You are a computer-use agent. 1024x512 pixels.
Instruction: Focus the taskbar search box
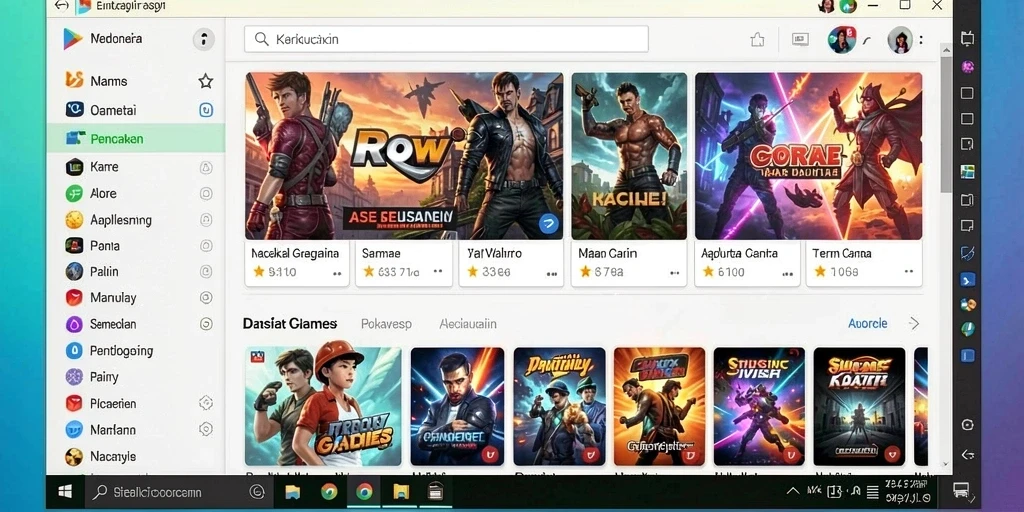click(176, 492)
